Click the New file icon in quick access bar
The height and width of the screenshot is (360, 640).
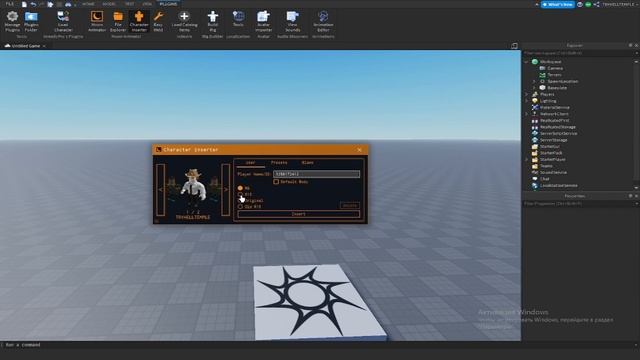point(24,4)
